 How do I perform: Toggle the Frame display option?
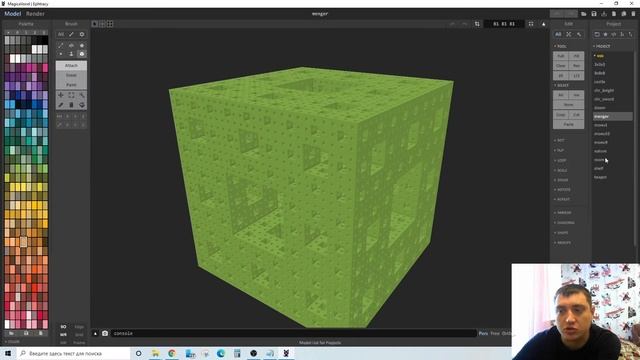tap(79, 342)
